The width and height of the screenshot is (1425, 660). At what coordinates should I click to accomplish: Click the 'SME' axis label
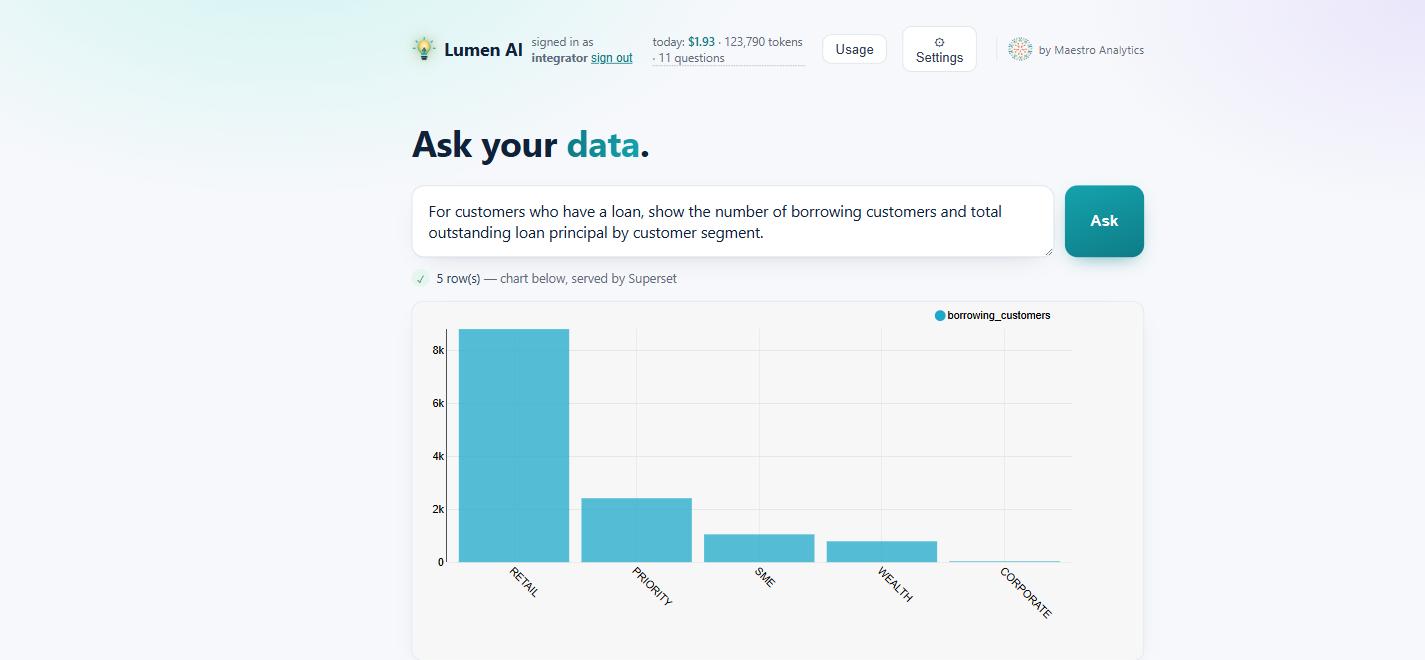(x=765, y=577)
